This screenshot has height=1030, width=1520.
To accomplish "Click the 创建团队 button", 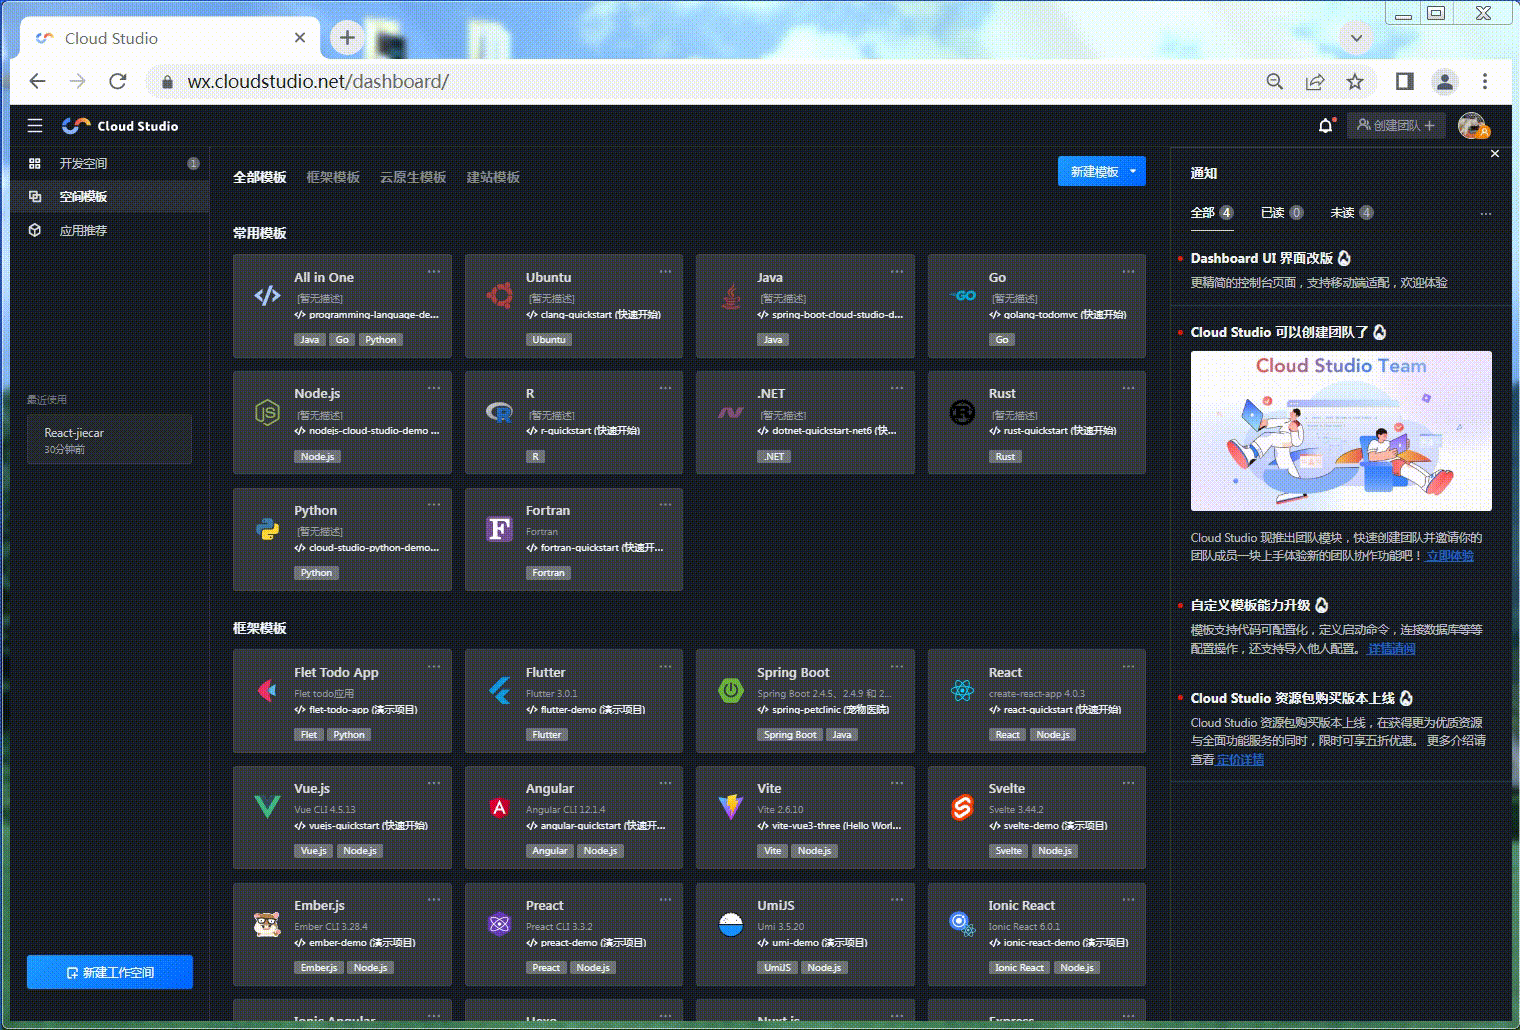I will (x=1396, y=126).
